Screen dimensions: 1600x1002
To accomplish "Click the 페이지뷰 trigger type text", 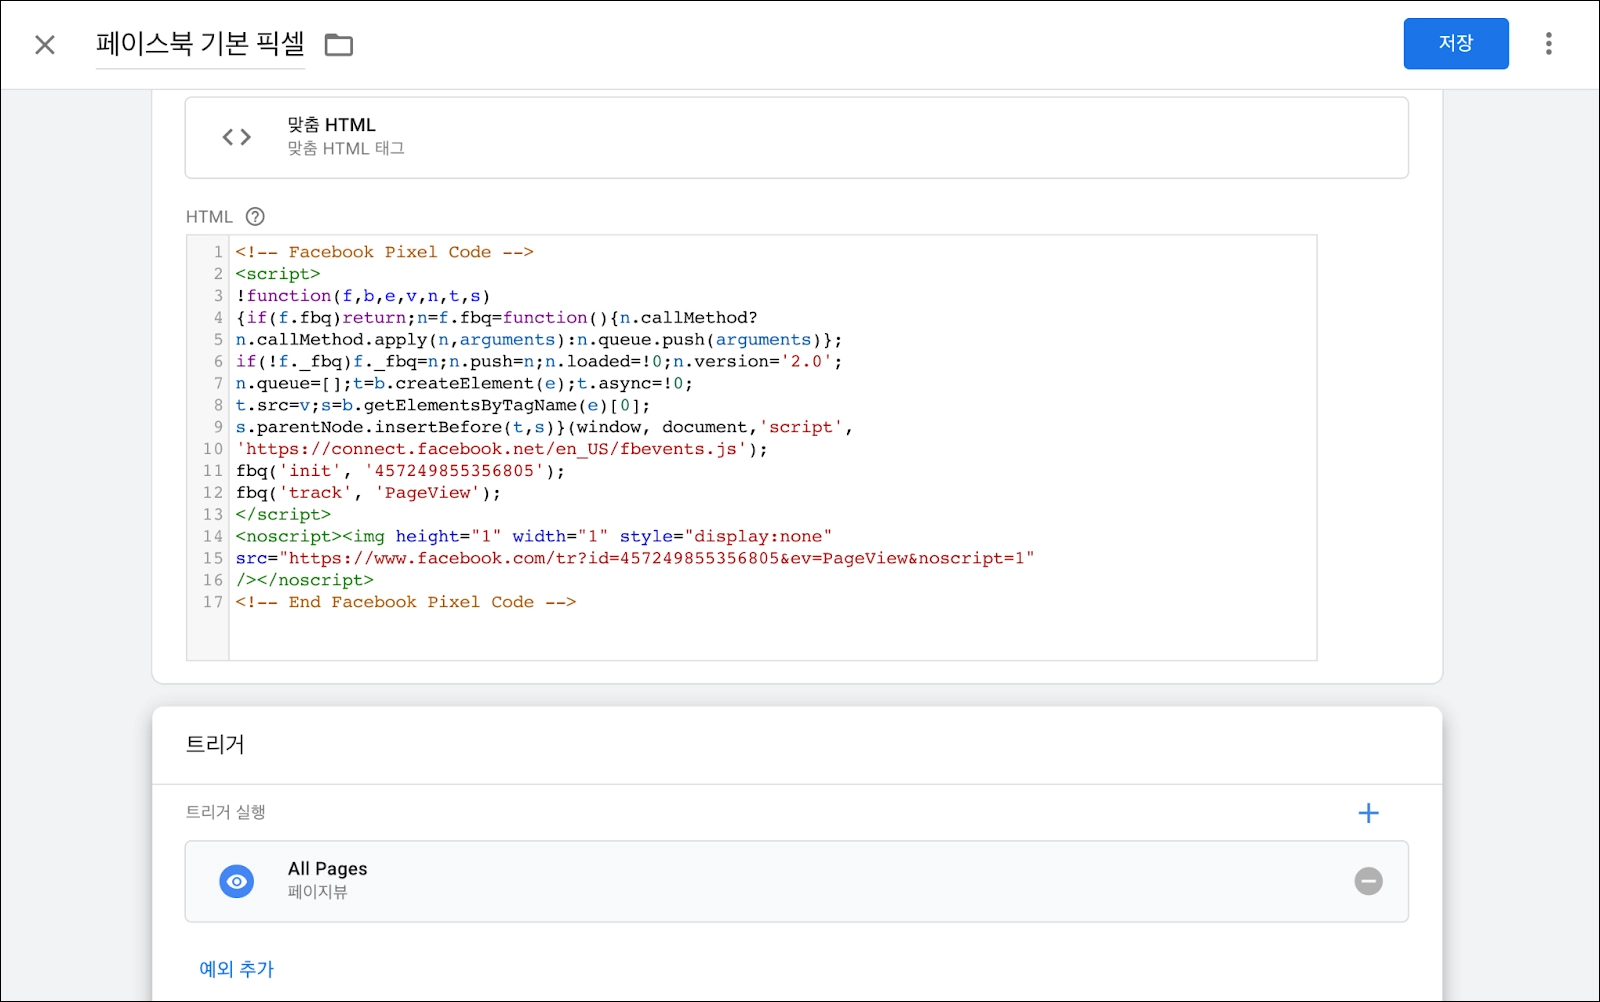I will pyautogui.click(x=318, y=892).
